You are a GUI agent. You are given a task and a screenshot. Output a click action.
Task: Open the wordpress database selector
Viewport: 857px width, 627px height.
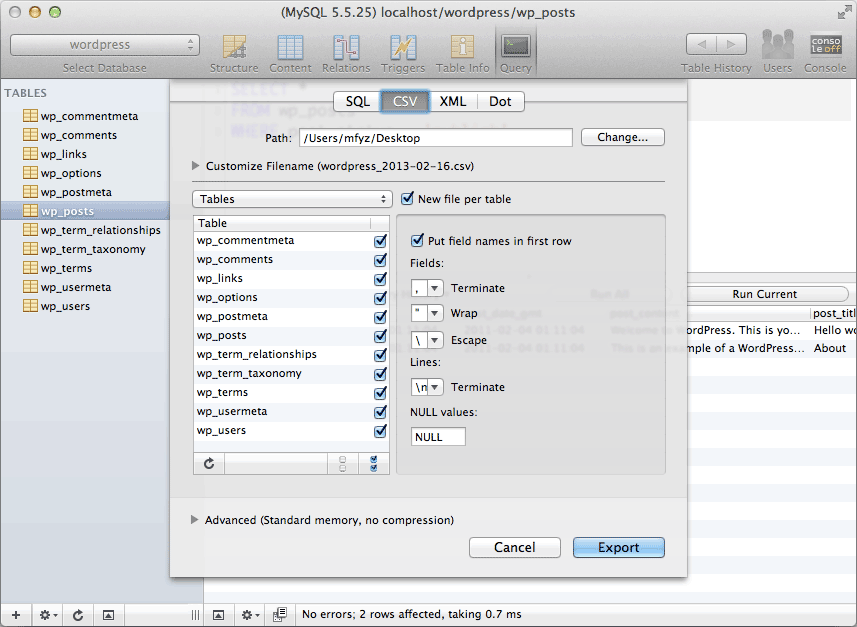point(105,45)
